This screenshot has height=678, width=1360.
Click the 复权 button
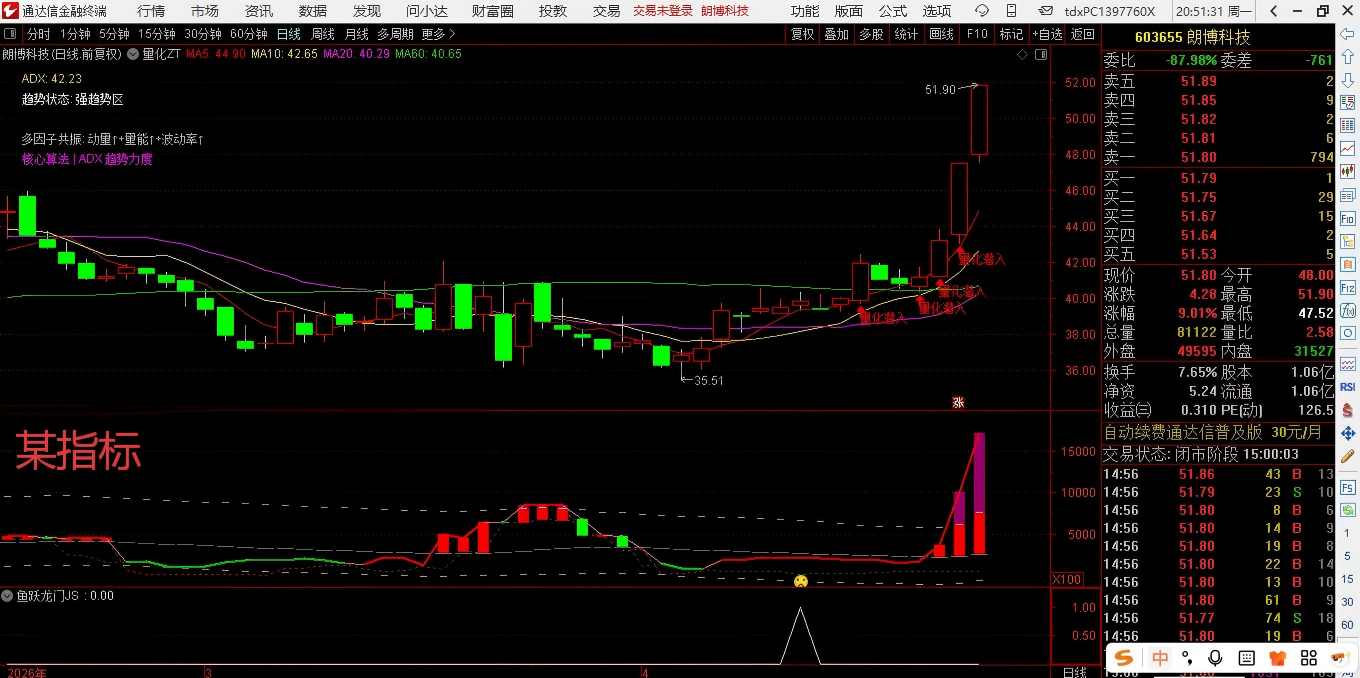pos(803,34)
